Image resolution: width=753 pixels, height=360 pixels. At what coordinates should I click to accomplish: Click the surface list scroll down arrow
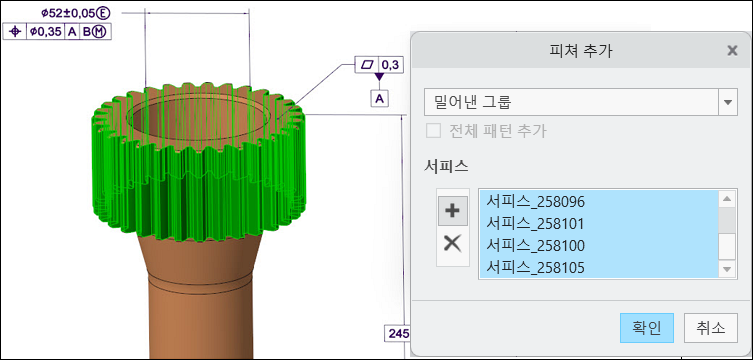[727, 269]
